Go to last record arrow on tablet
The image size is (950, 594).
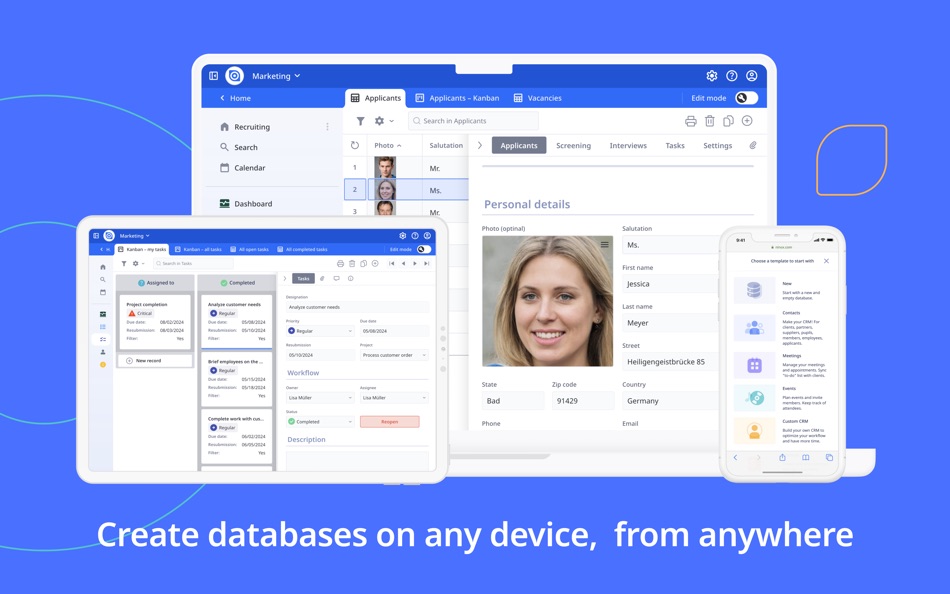point(427,264)
